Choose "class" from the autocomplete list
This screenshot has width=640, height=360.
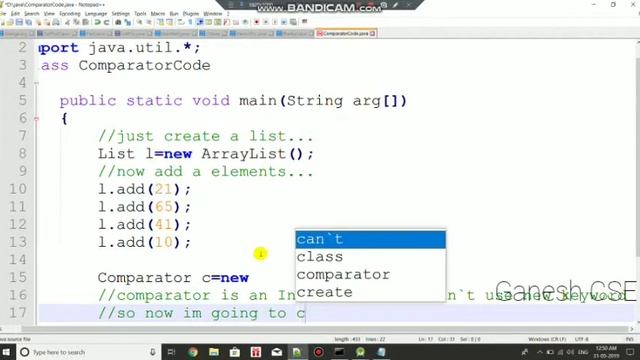point(370,257)
